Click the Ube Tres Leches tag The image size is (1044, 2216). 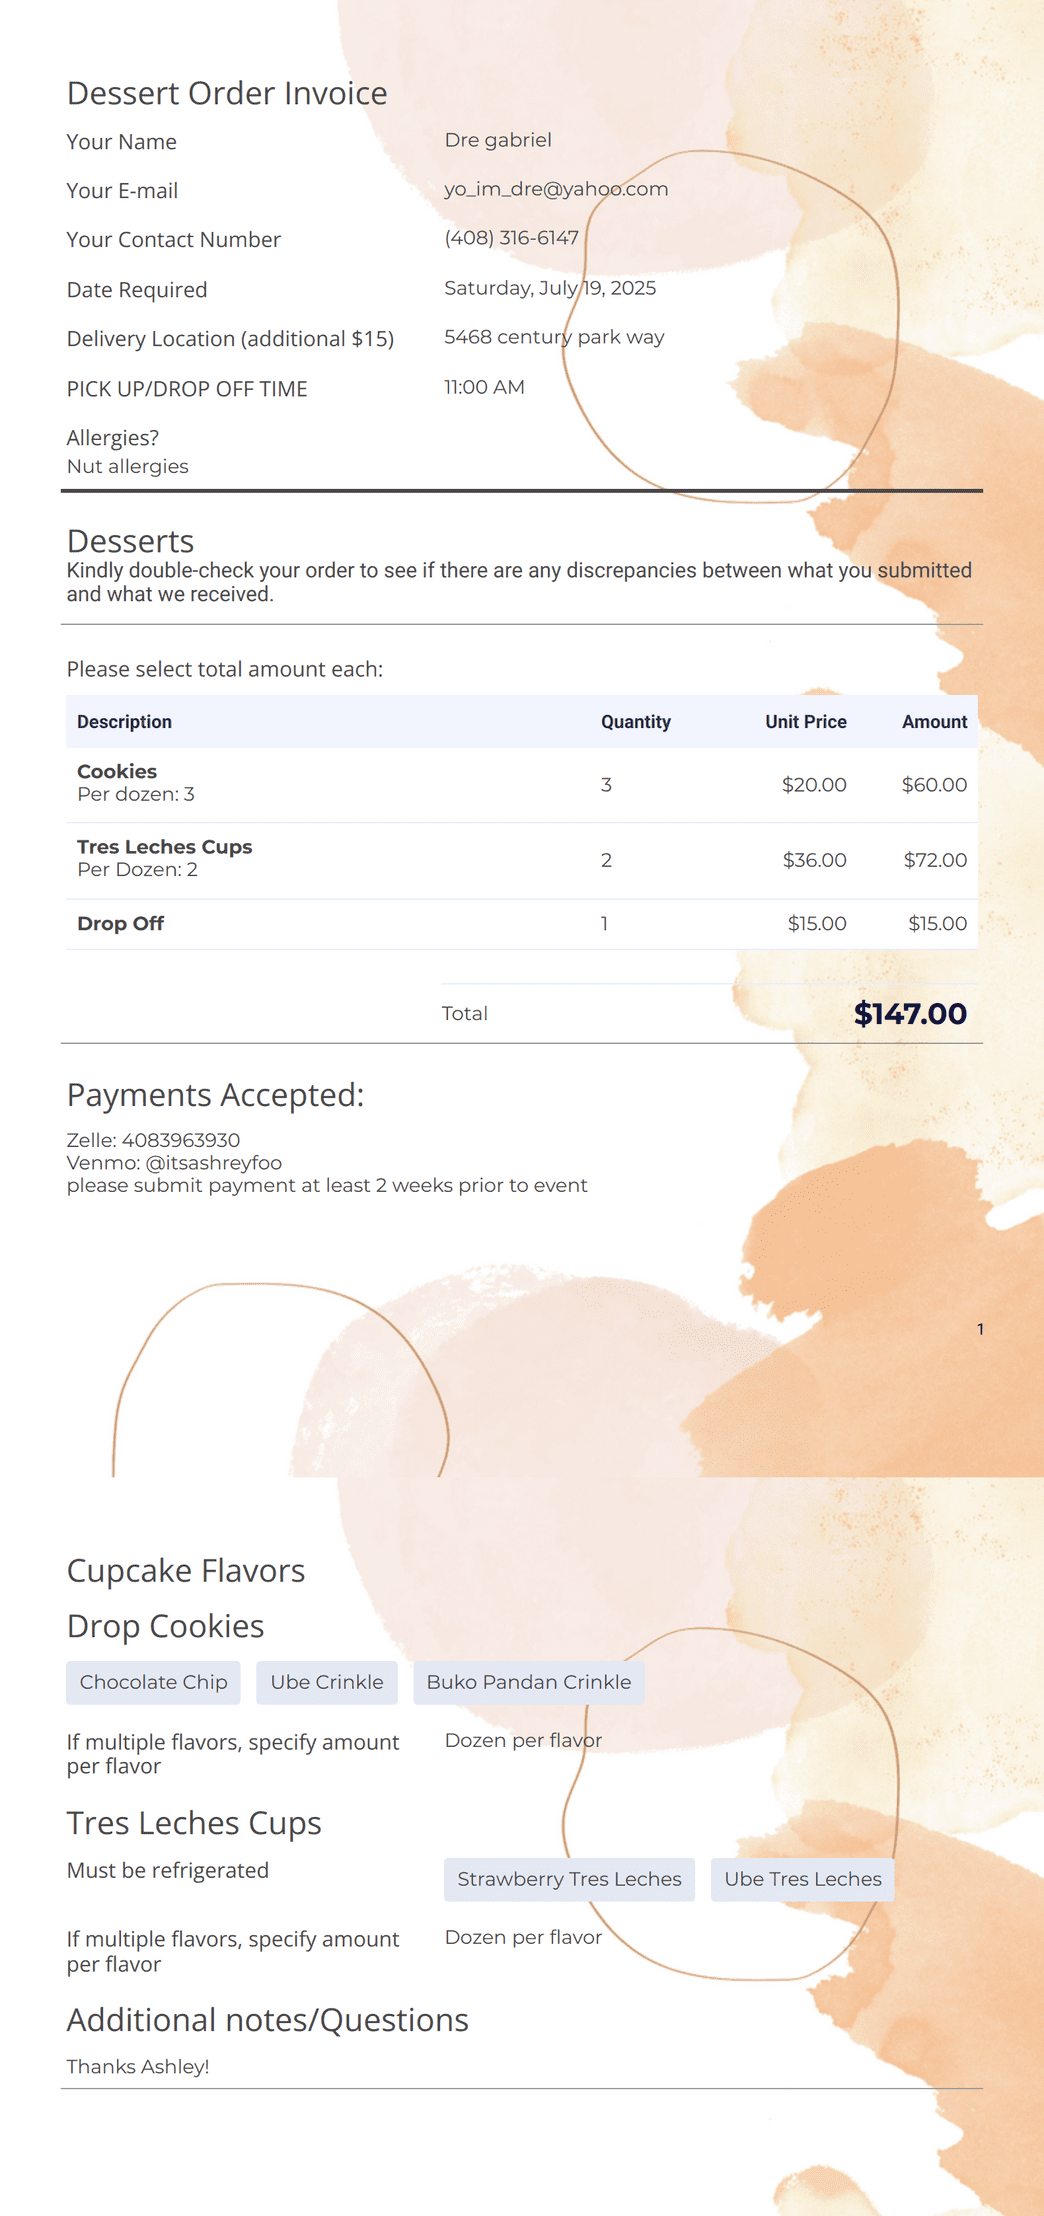pos(803,1879)
